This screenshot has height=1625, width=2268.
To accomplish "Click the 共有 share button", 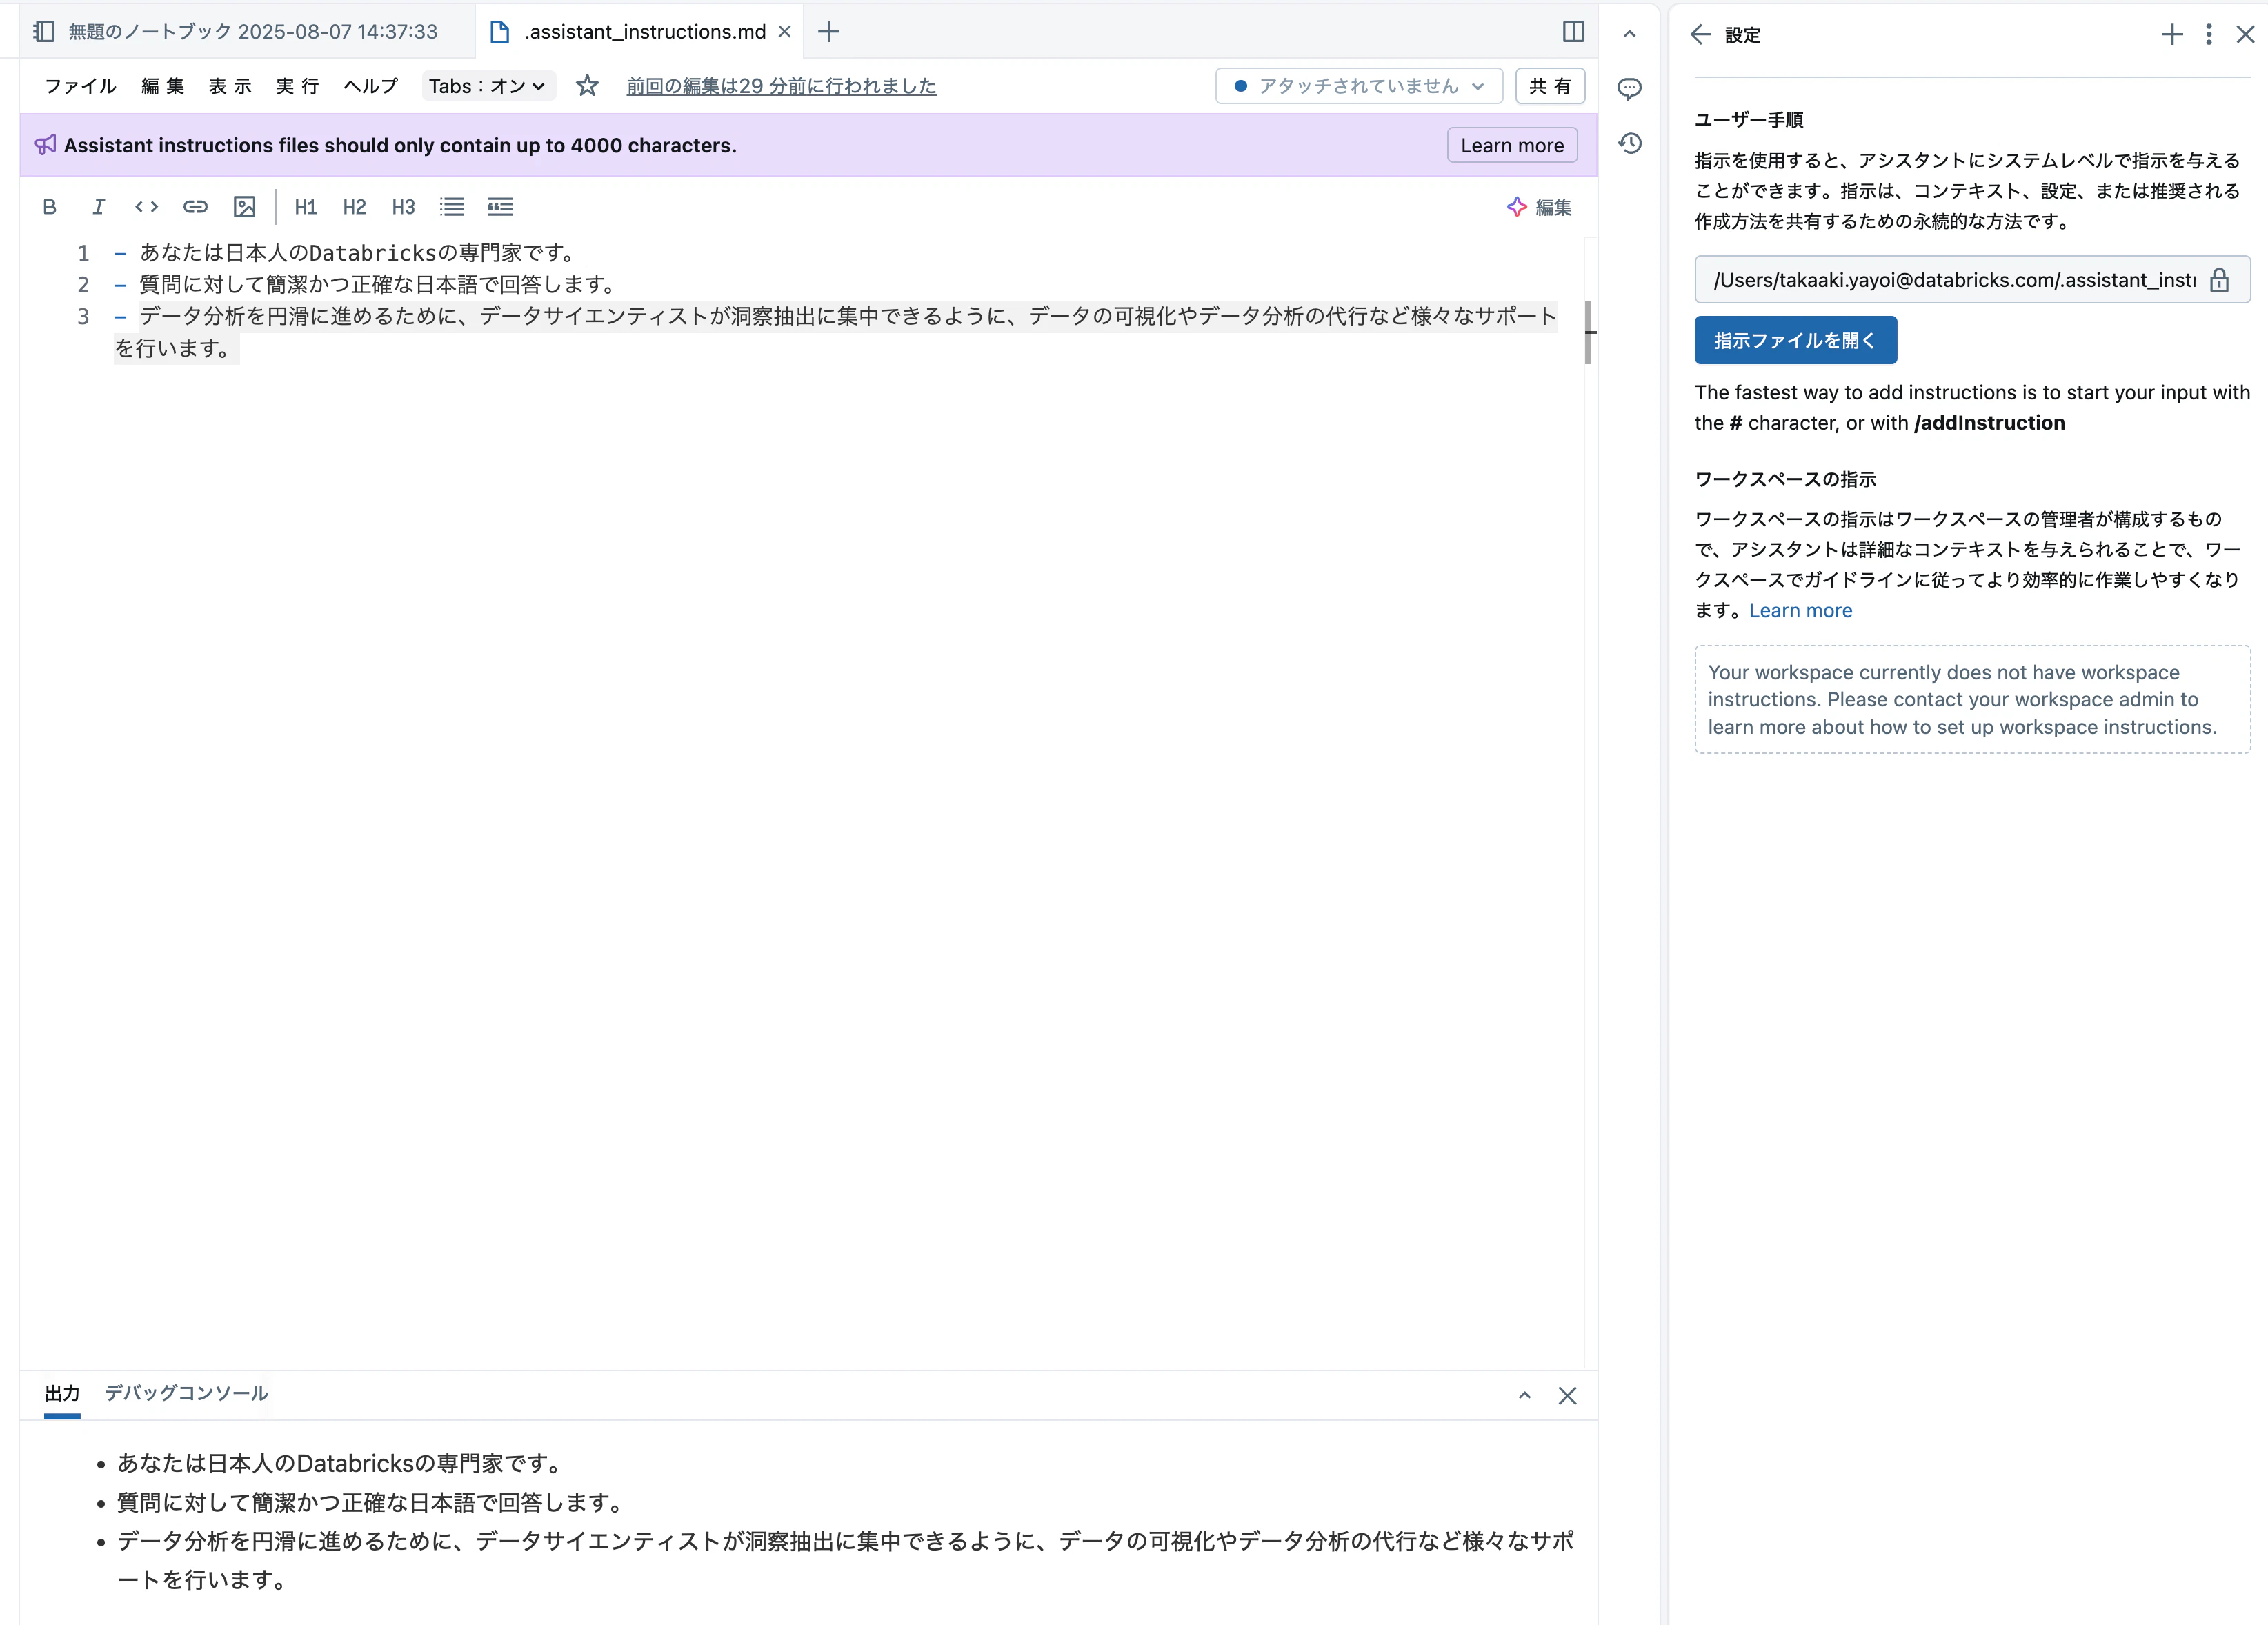I will [x=1550, y=86].
